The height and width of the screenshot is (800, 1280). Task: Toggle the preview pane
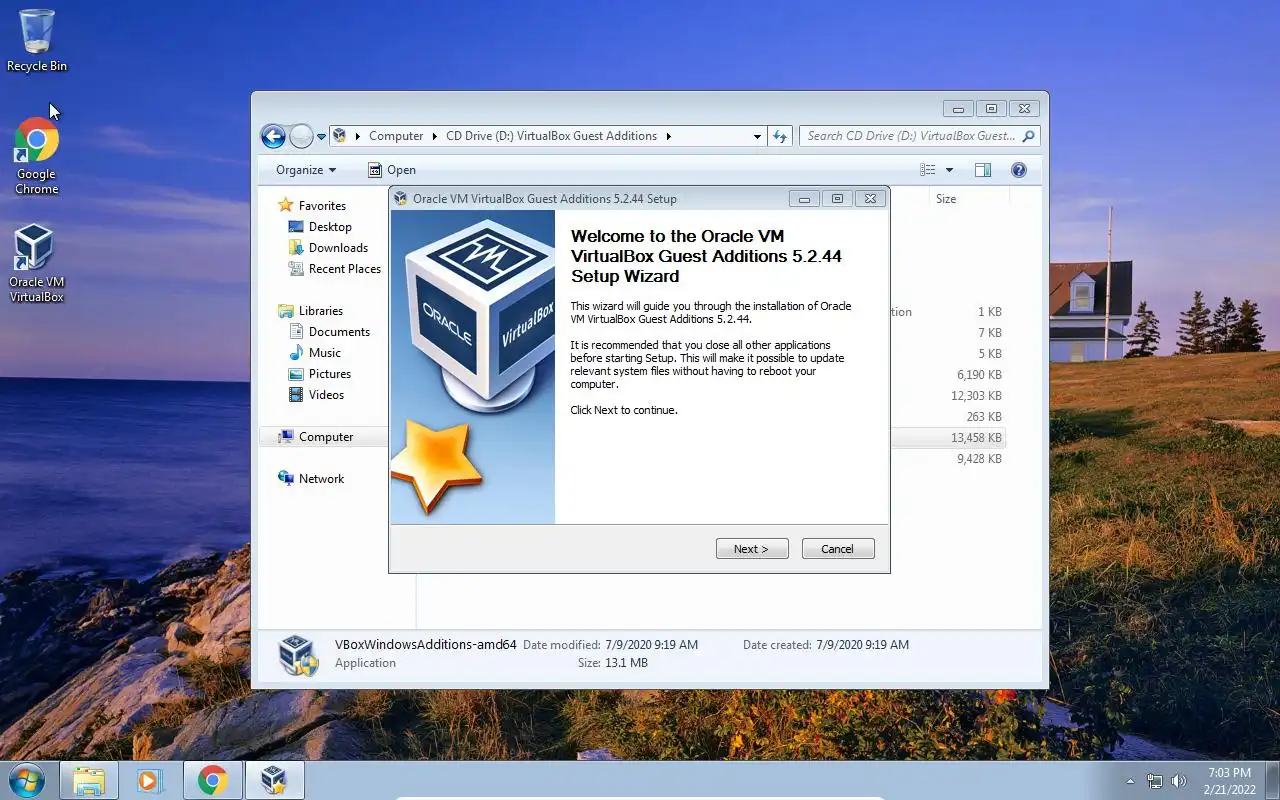(983, 170)
